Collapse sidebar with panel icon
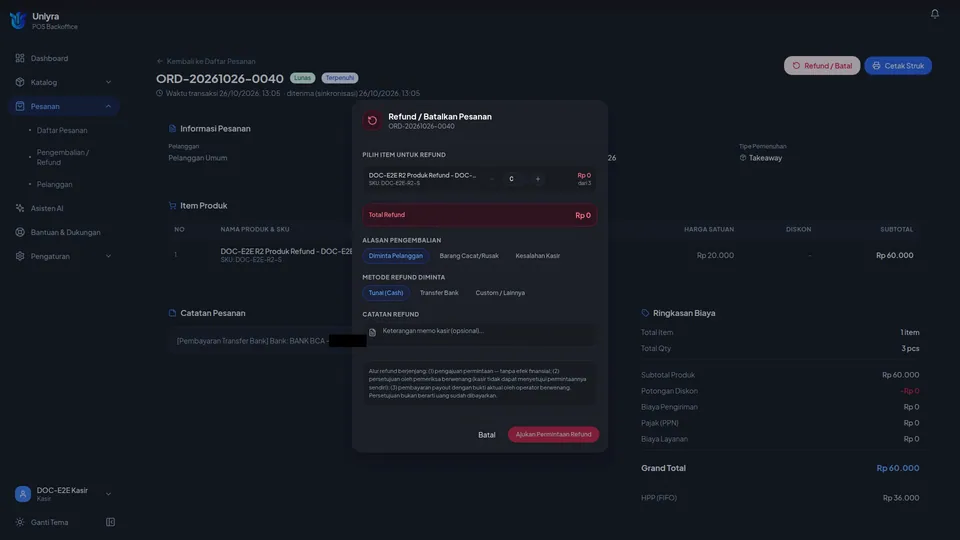The height and width of the screenshot is (540, 960). tap(110, 522)
